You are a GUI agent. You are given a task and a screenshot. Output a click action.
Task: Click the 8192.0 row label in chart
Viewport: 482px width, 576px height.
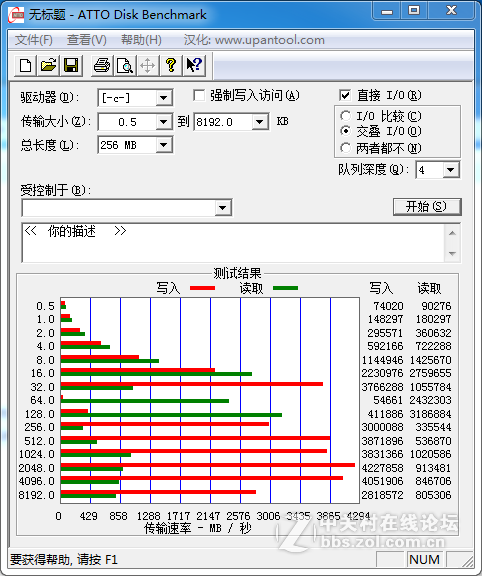(x=36, y=495)
